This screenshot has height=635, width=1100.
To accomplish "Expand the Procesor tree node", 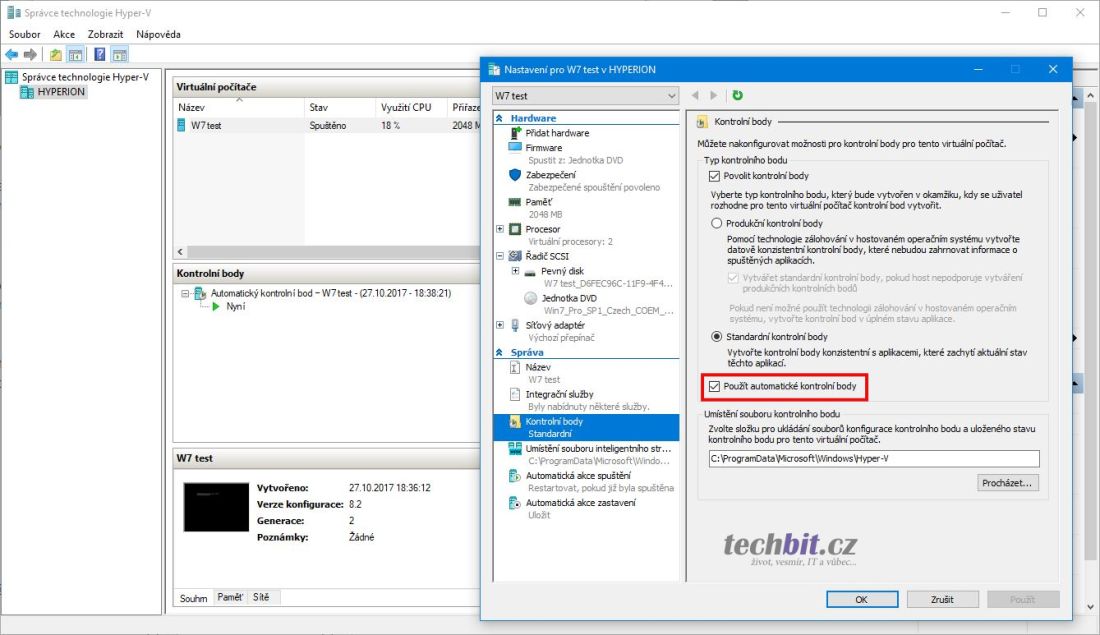I will (500, 229).
